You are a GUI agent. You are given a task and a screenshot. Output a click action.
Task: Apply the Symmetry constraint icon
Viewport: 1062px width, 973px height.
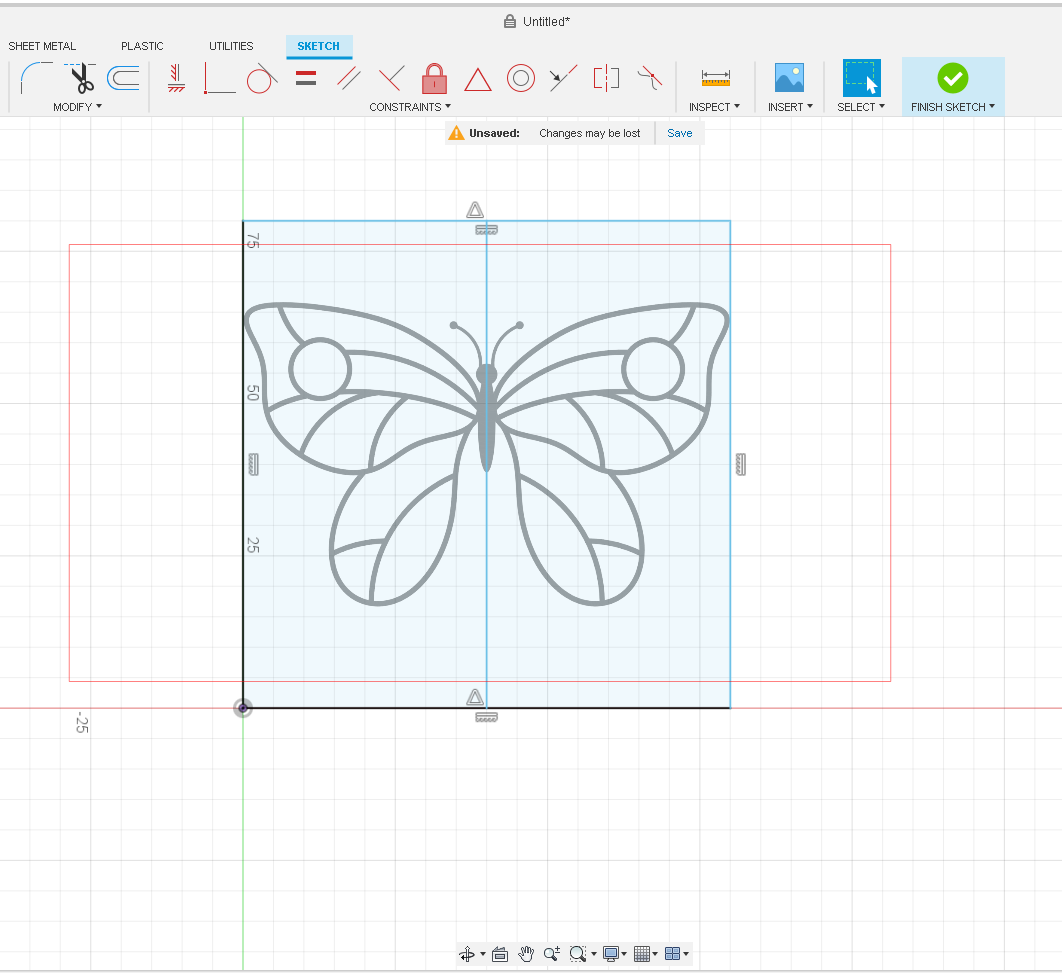point(606,79)
